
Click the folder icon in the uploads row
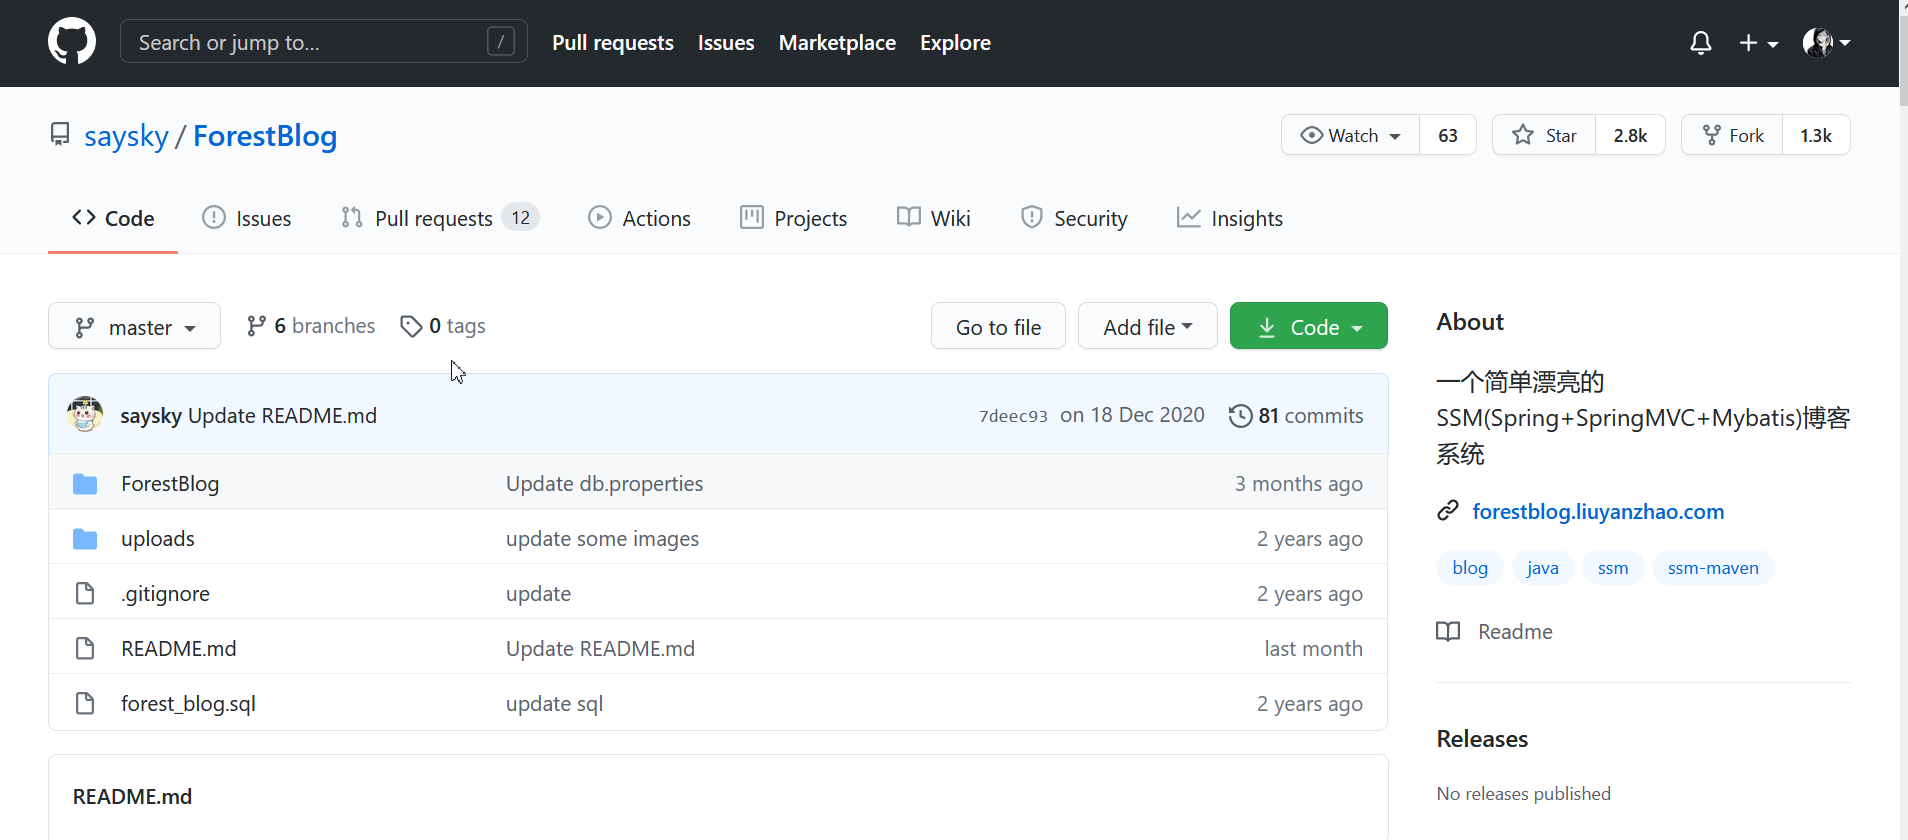(85, 539)
